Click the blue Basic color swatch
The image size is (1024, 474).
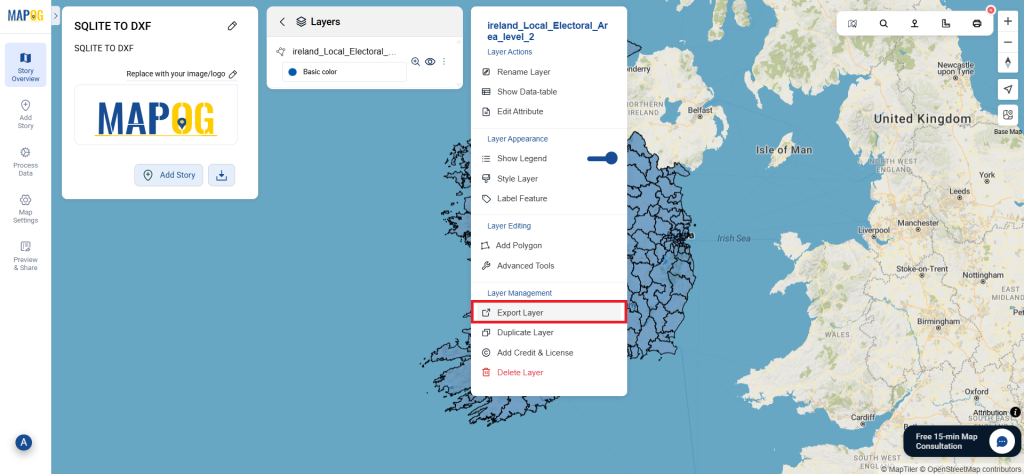coord(292,72)
